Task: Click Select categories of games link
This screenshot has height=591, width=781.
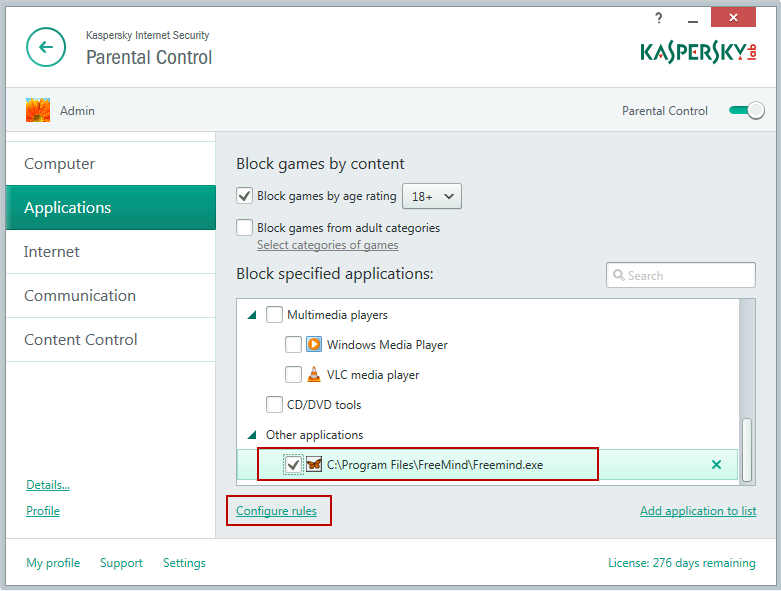Action: coord(327,245)
